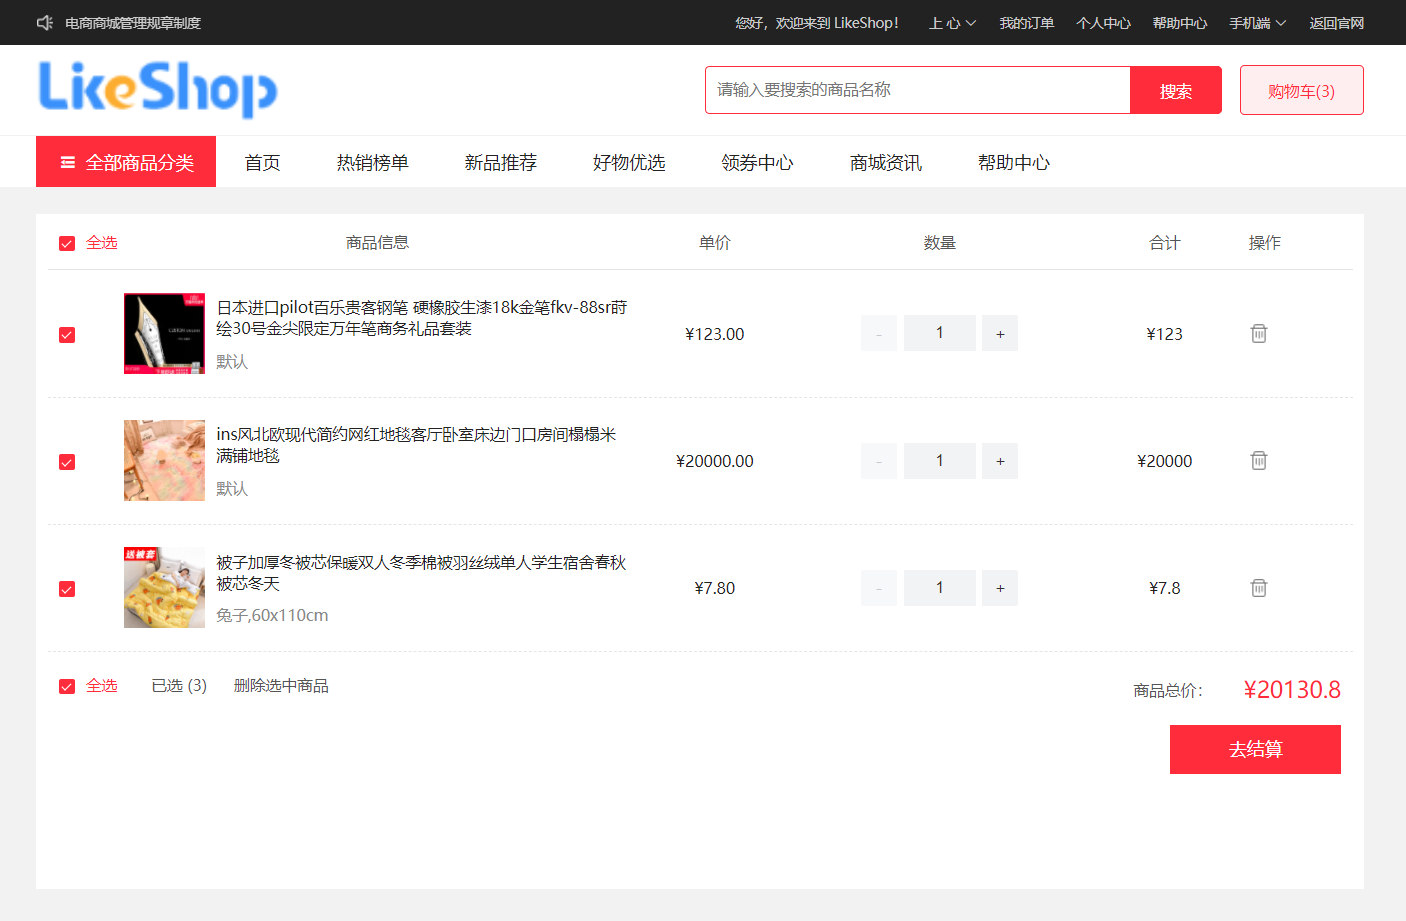This screenshot has width=1406, height=921.
Task: Increase quantity of ins rug carpet
Action: [x=1000, y=460]
